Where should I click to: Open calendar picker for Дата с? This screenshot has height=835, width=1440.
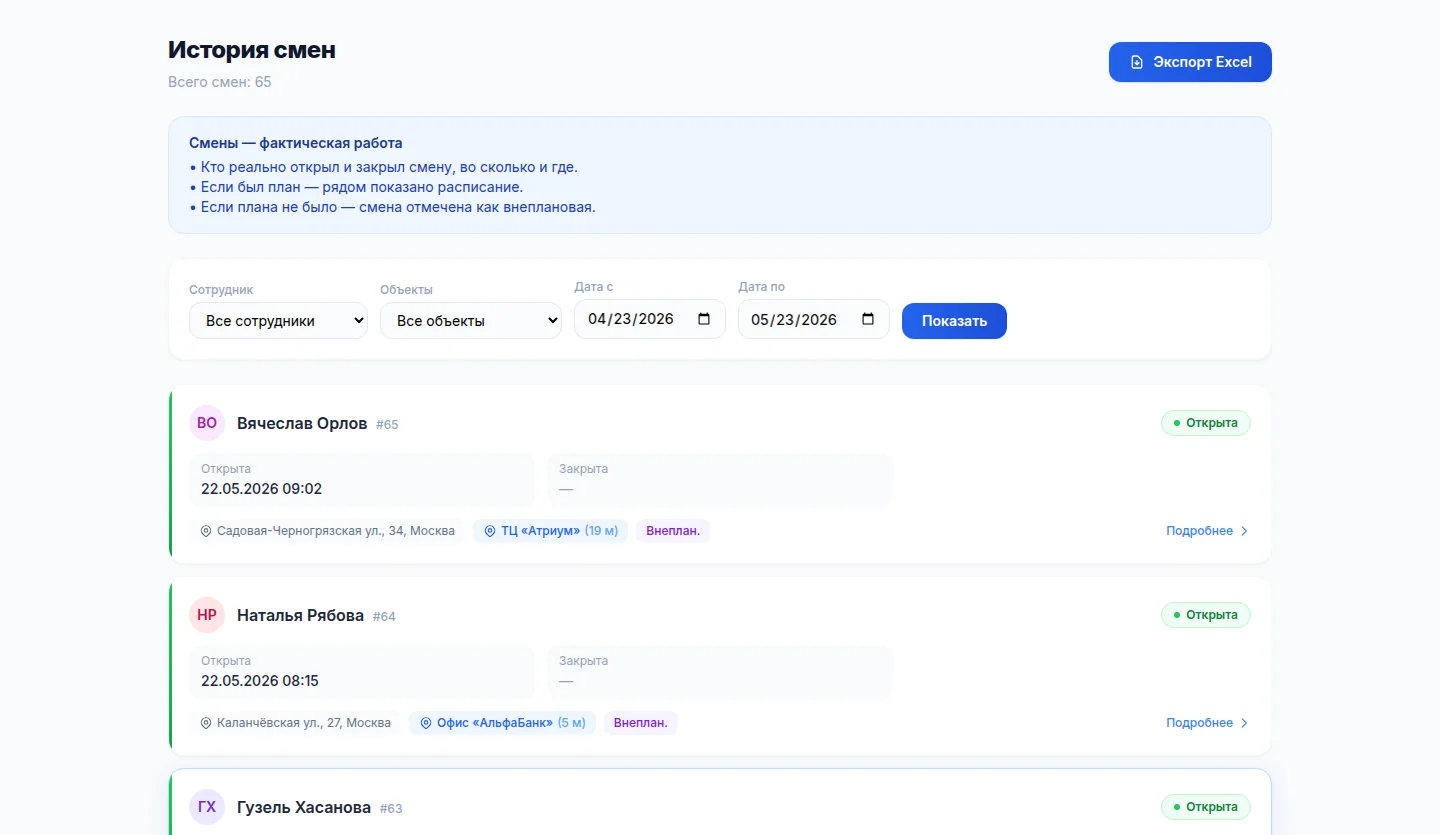pyautogui.click(x=704, y=319)
